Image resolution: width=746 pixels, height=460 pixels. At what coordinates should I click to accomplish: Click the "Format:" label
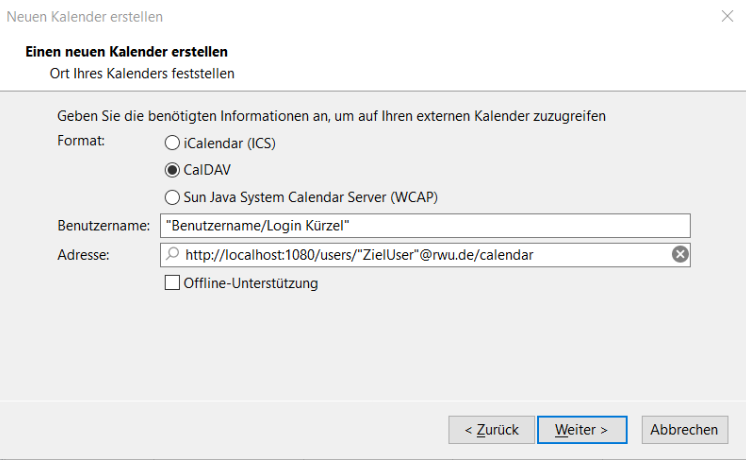pos(81,141)
